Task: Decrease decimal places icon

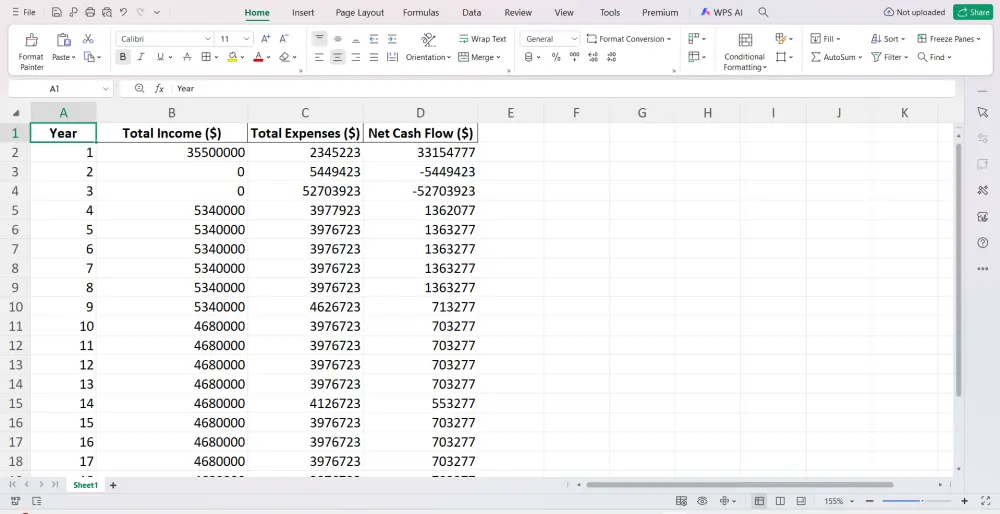Action: (612, 57)
